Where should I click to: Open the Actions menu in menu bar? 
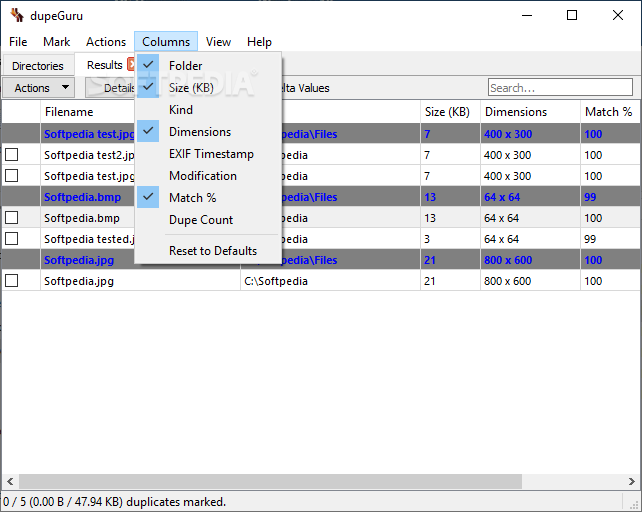click(106, 42)
